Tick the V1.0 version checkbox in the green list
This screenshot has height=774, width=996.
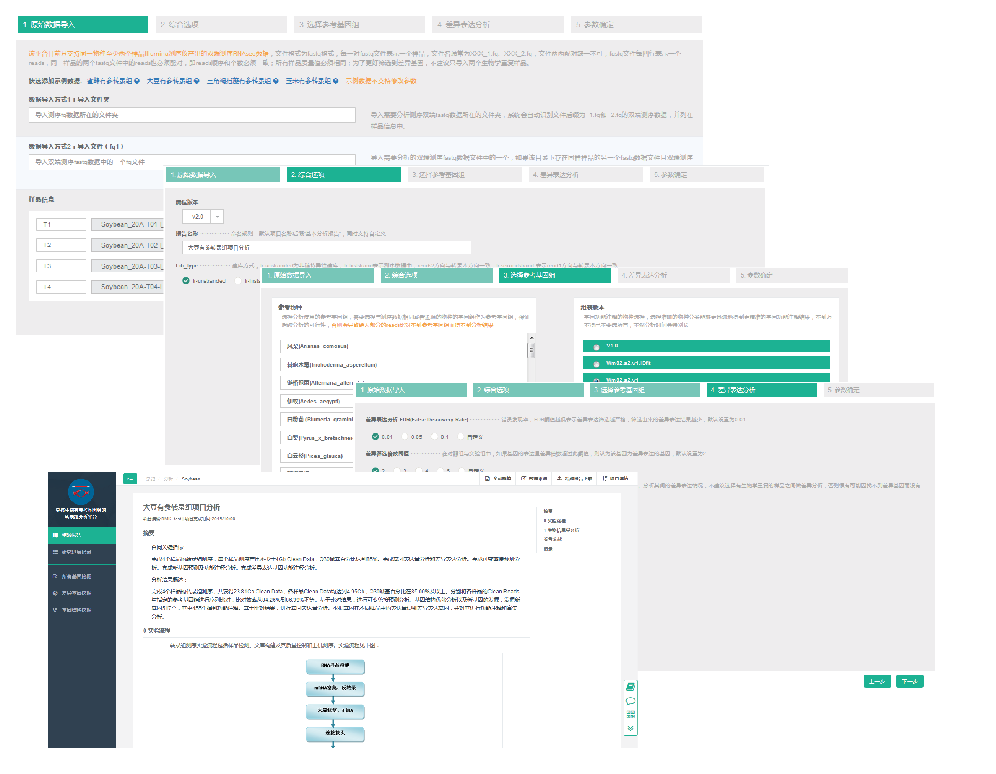coord(597,347)
